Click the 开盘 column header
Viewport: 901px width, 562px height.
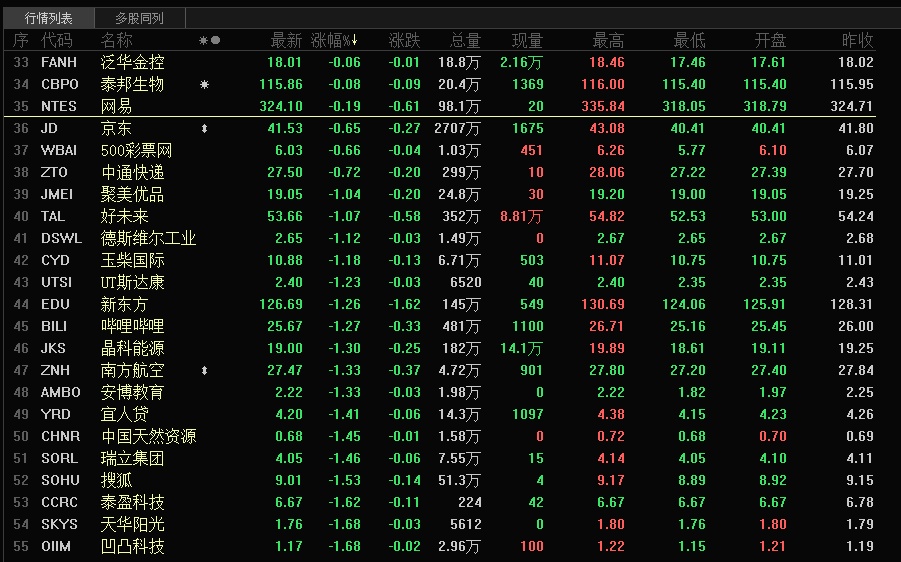771,40
